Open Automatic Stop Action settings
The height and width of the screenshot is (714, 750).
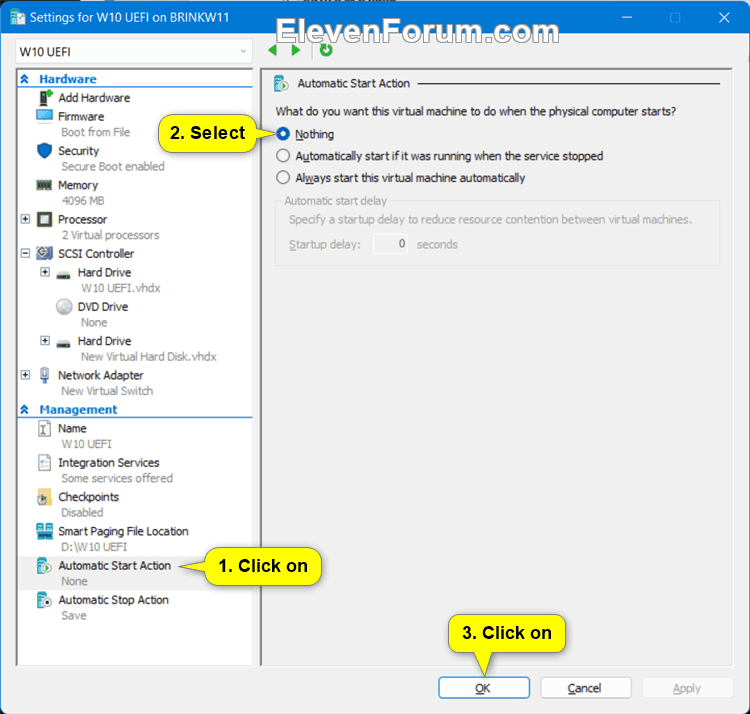click(x=113, y=600)
